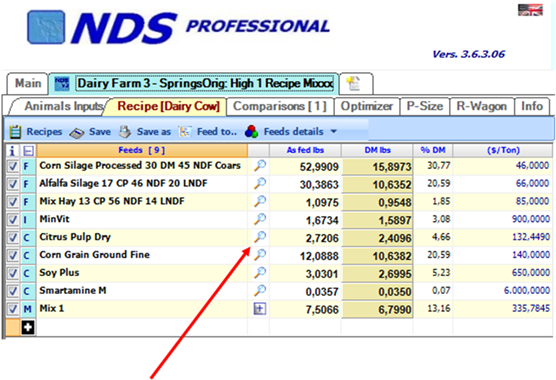Select the Smartamine M feed name
The height and width of the screenshot is (380, 556).
pos(73,290)
